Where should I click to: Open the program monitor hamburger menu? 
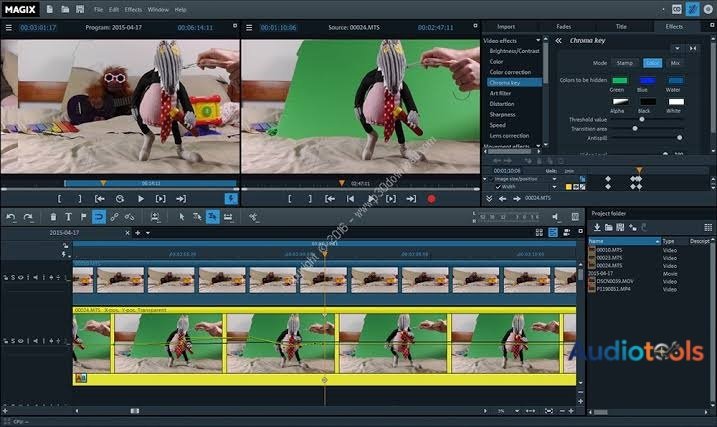click(8, 27)
